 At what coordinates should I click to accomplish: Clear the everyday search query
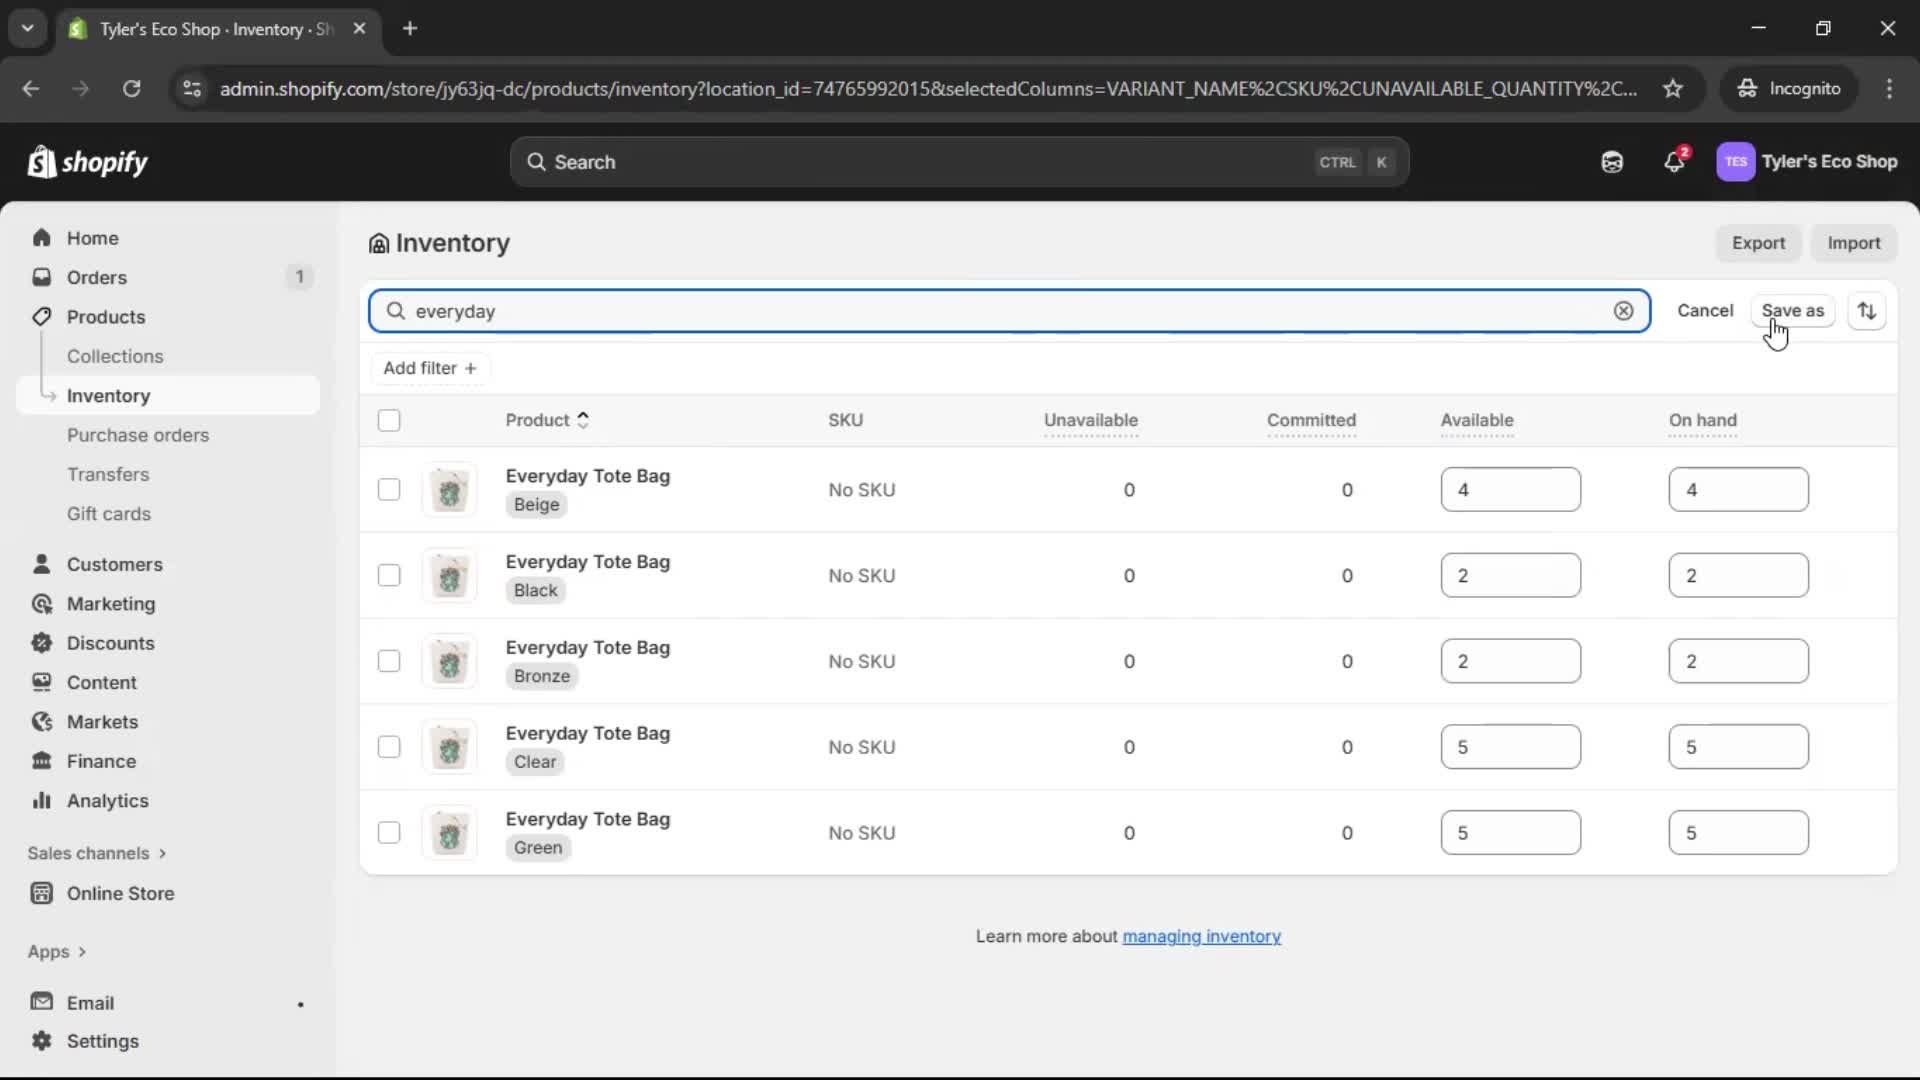(x=1622, y=311)
